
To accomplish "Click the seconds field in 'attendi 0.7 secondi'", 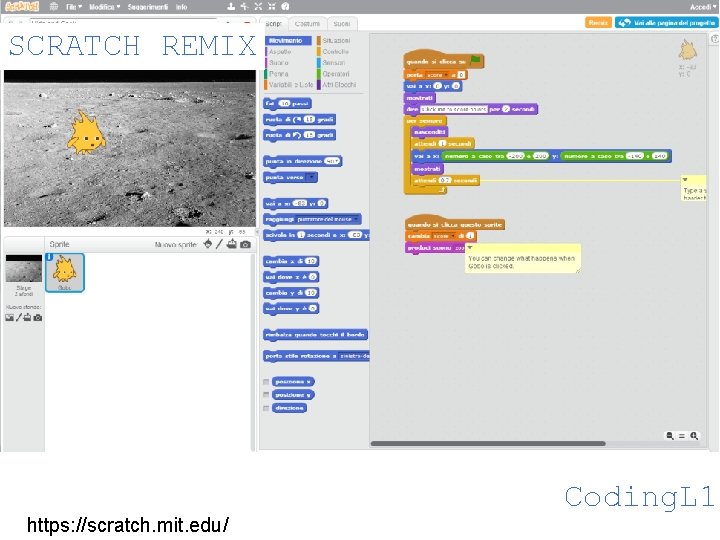I will click(444, 180).
